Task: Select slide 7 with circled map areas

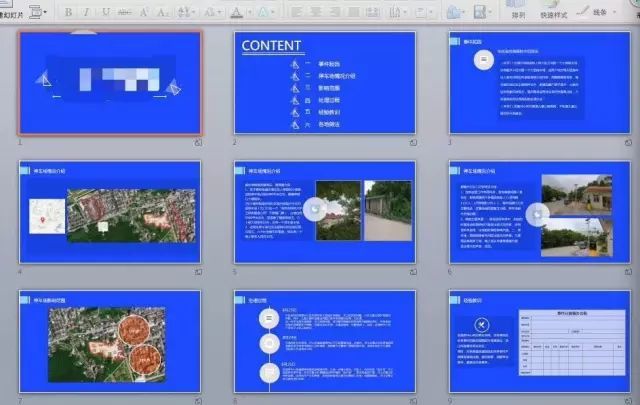Action: click(110, 341)
